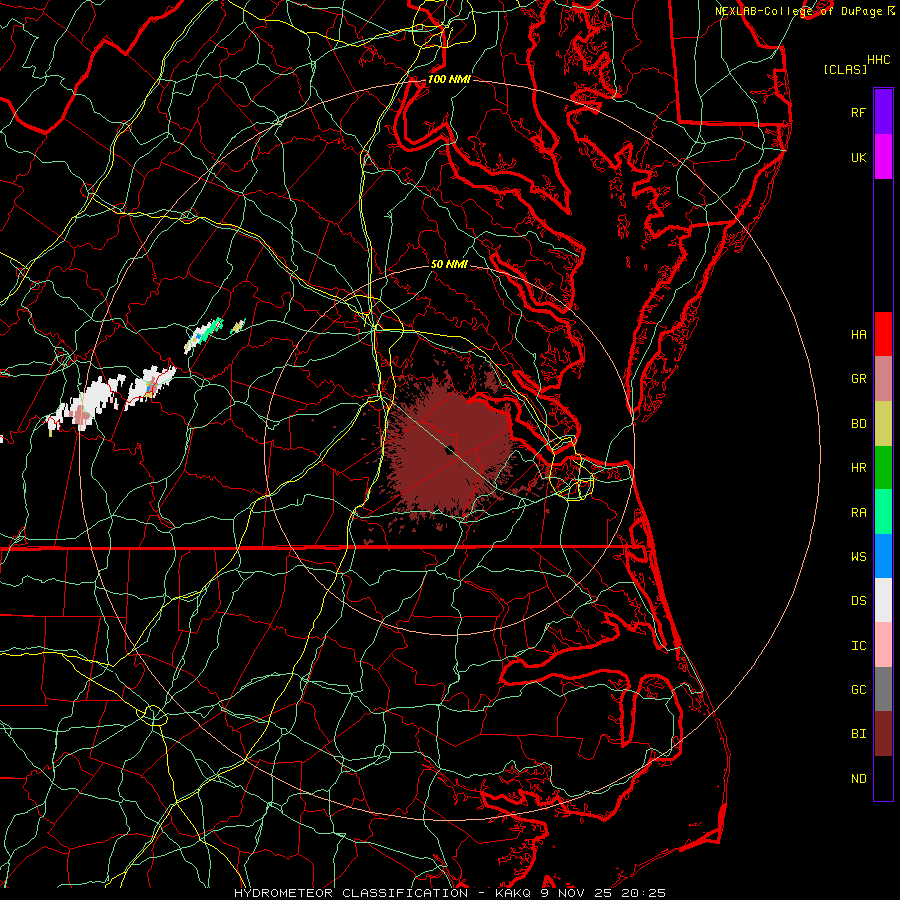Screen dimensions: 900x900
Task: Click the "HA" legend label
Action: tap(858, 334)
